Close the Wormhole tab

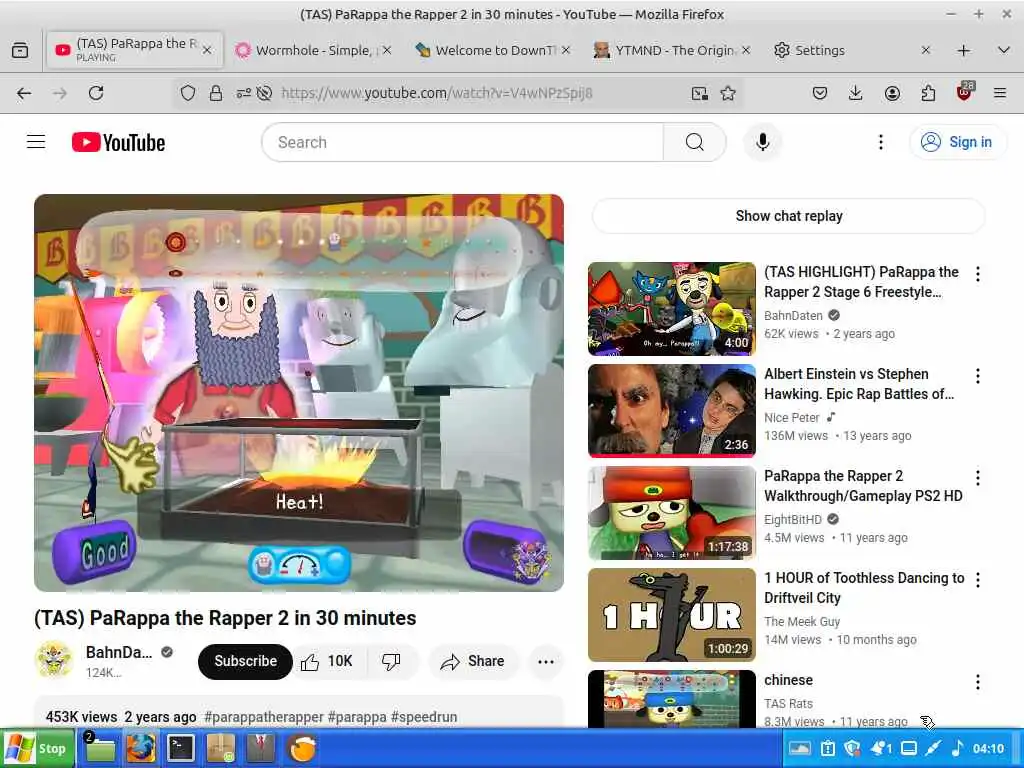pyautogui.click(x=387, y=50)
